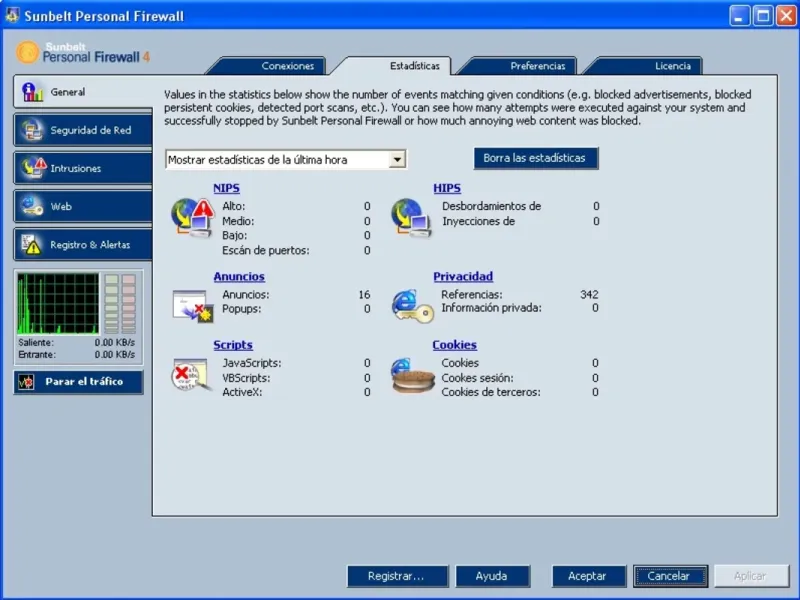Click the Aceptar button
Viewport: 800px width, 600px height.
(x=588, y=576)
